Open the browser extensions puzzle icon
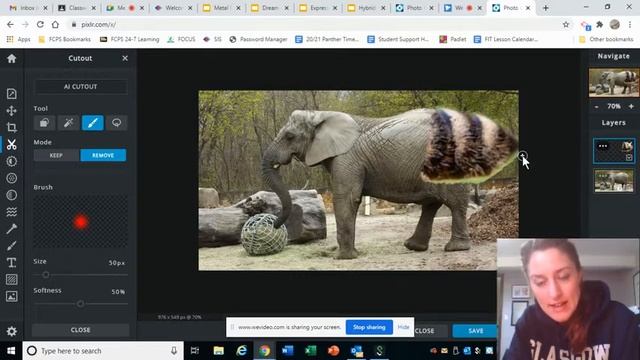Screen dimensions: 640x360 click(600, 24)
